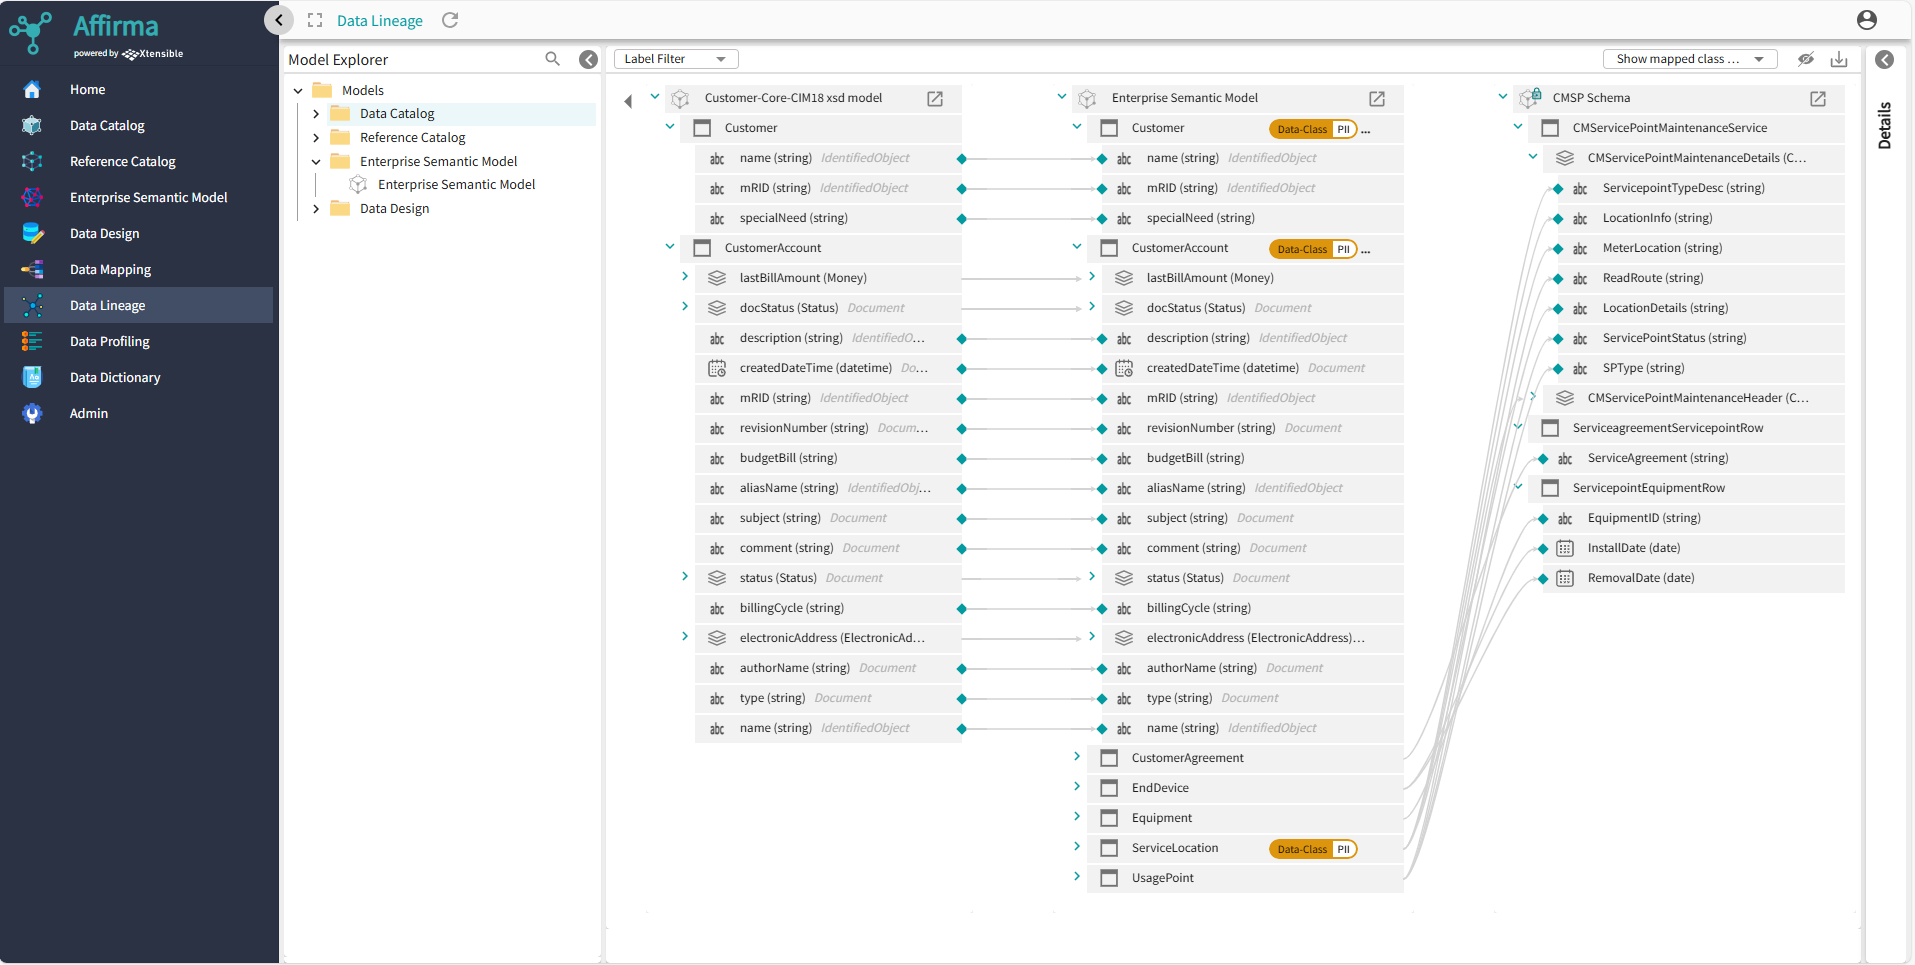Open CMSP Schema external link icon
This screenshot has width=1915, height=965.
(x=1818, y=98)
